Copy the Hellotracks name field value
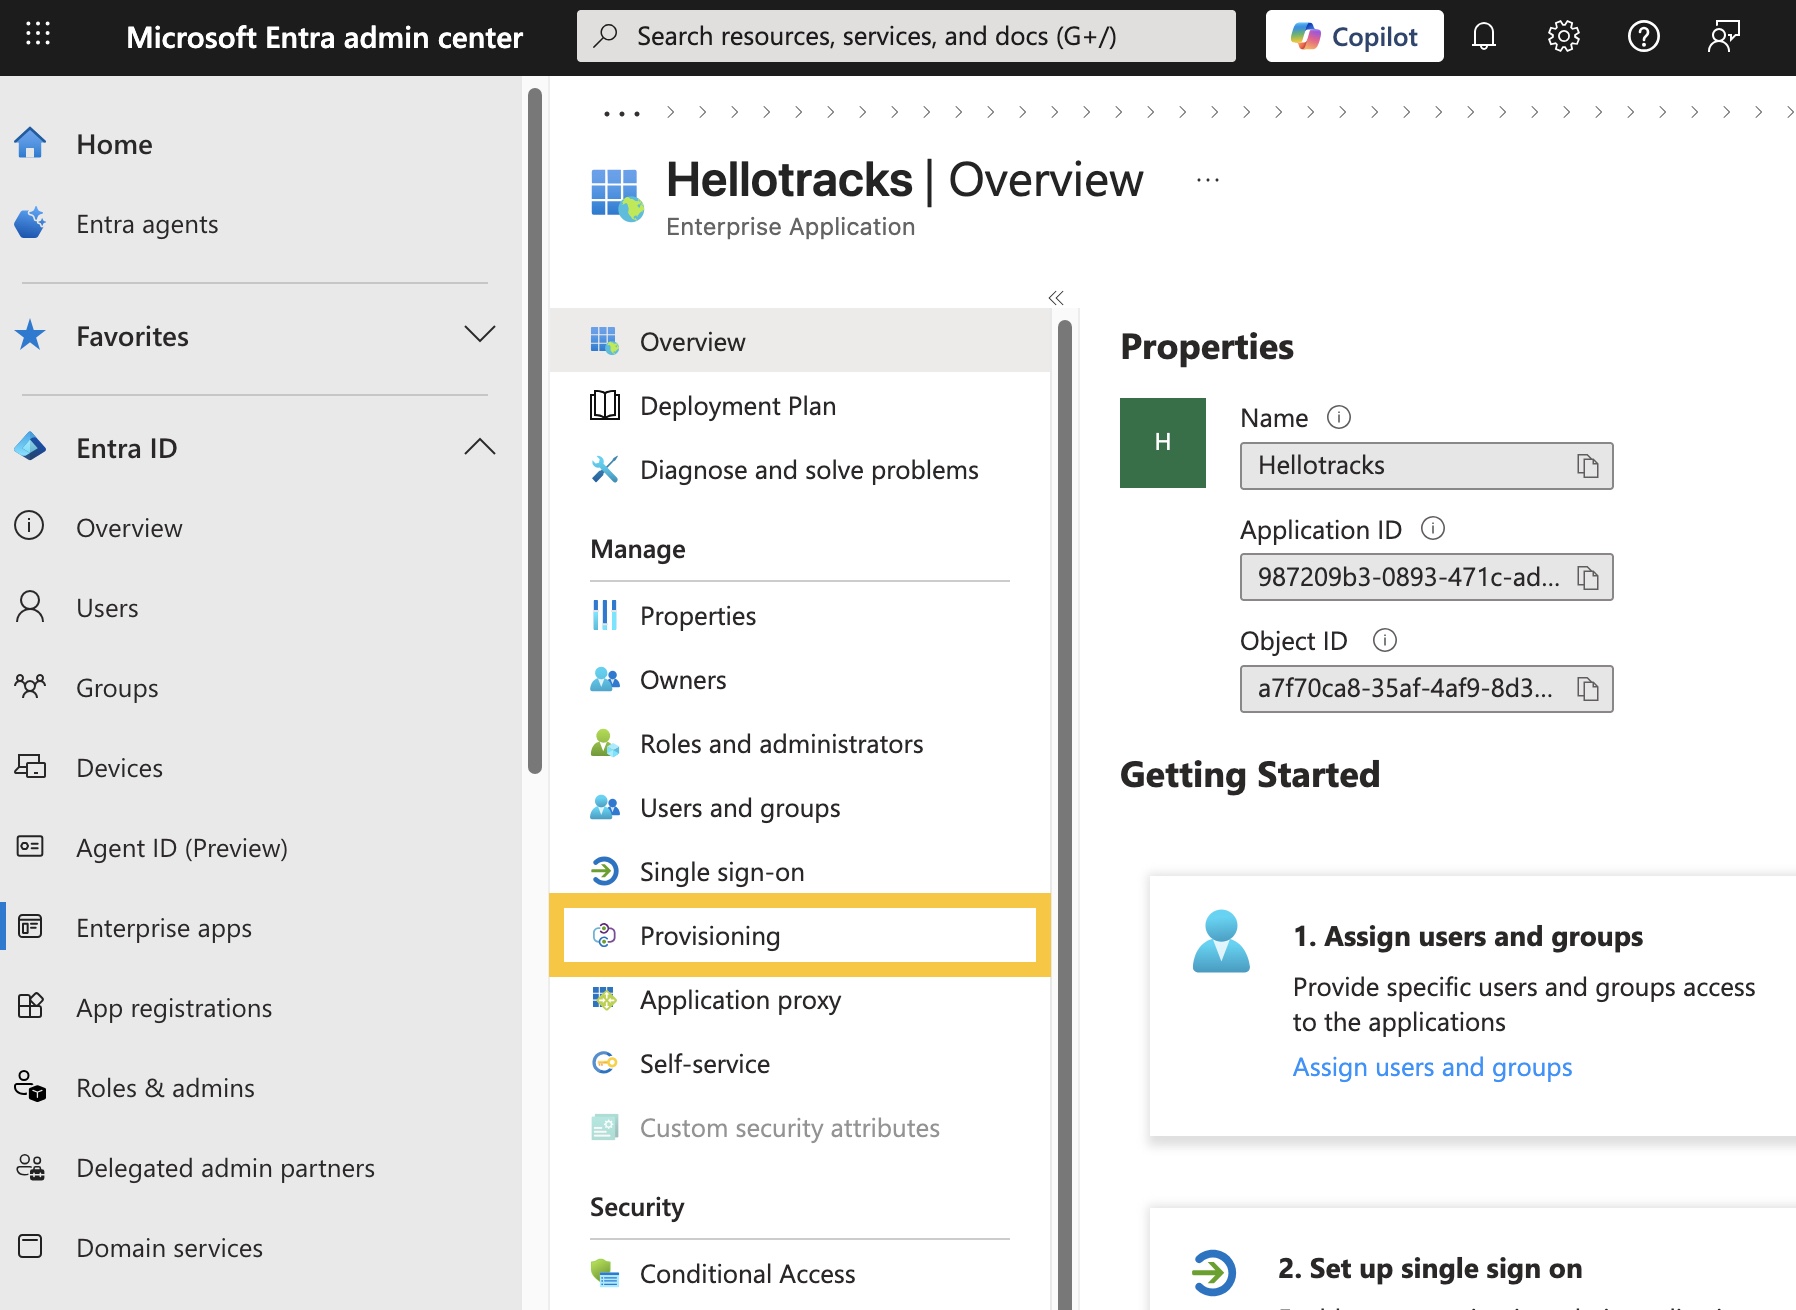This screenshot has width=1796, height=1310. point(1587,466)
